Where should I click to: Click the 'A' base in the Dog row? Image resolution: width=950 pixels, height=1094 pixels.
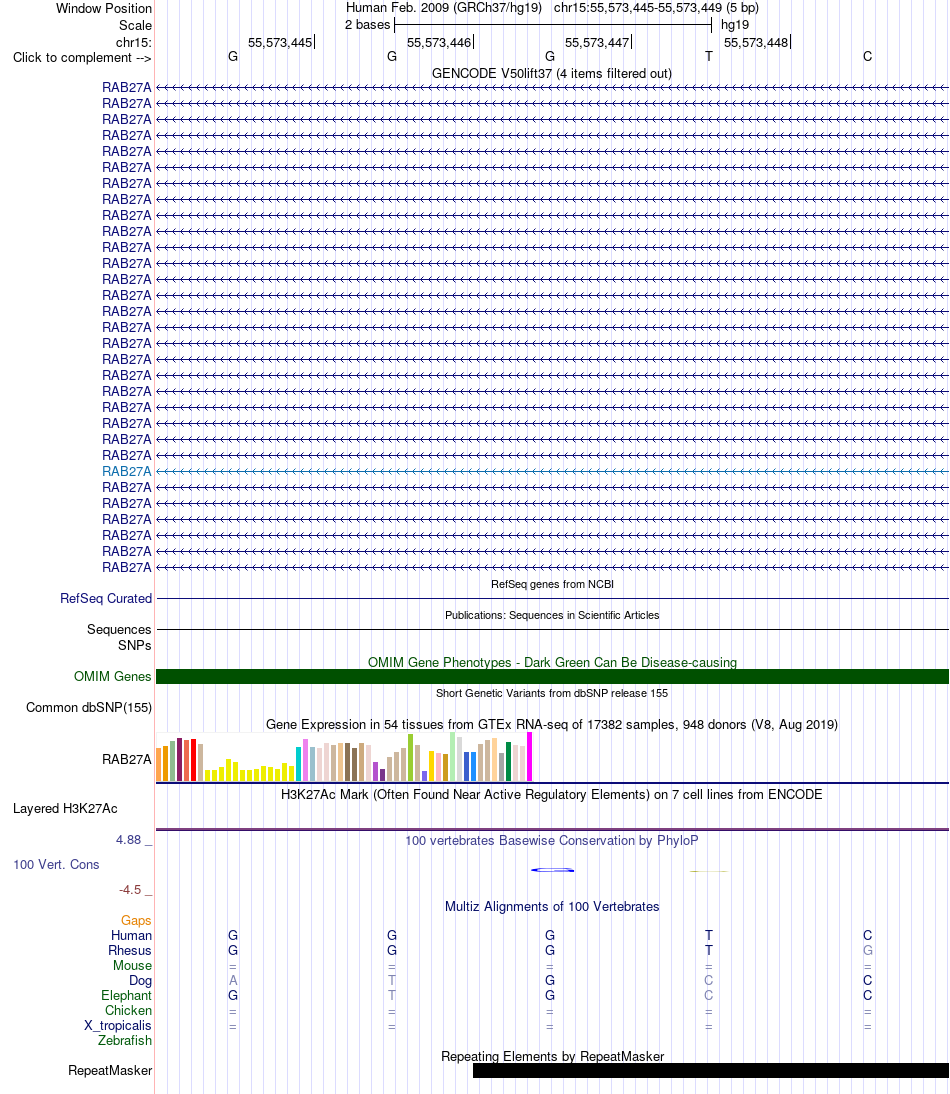(233, 980)
